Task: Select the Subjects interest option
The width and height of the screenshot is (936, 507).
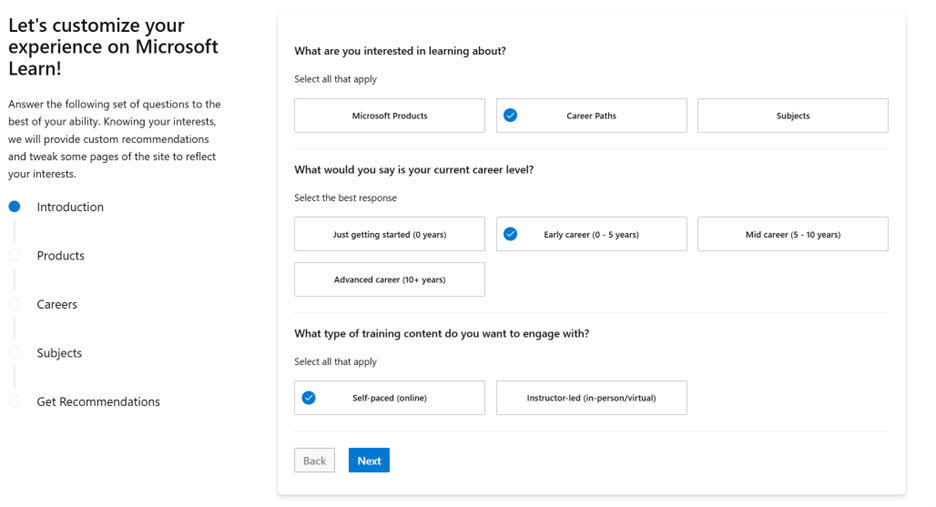Action: (792, 116)
